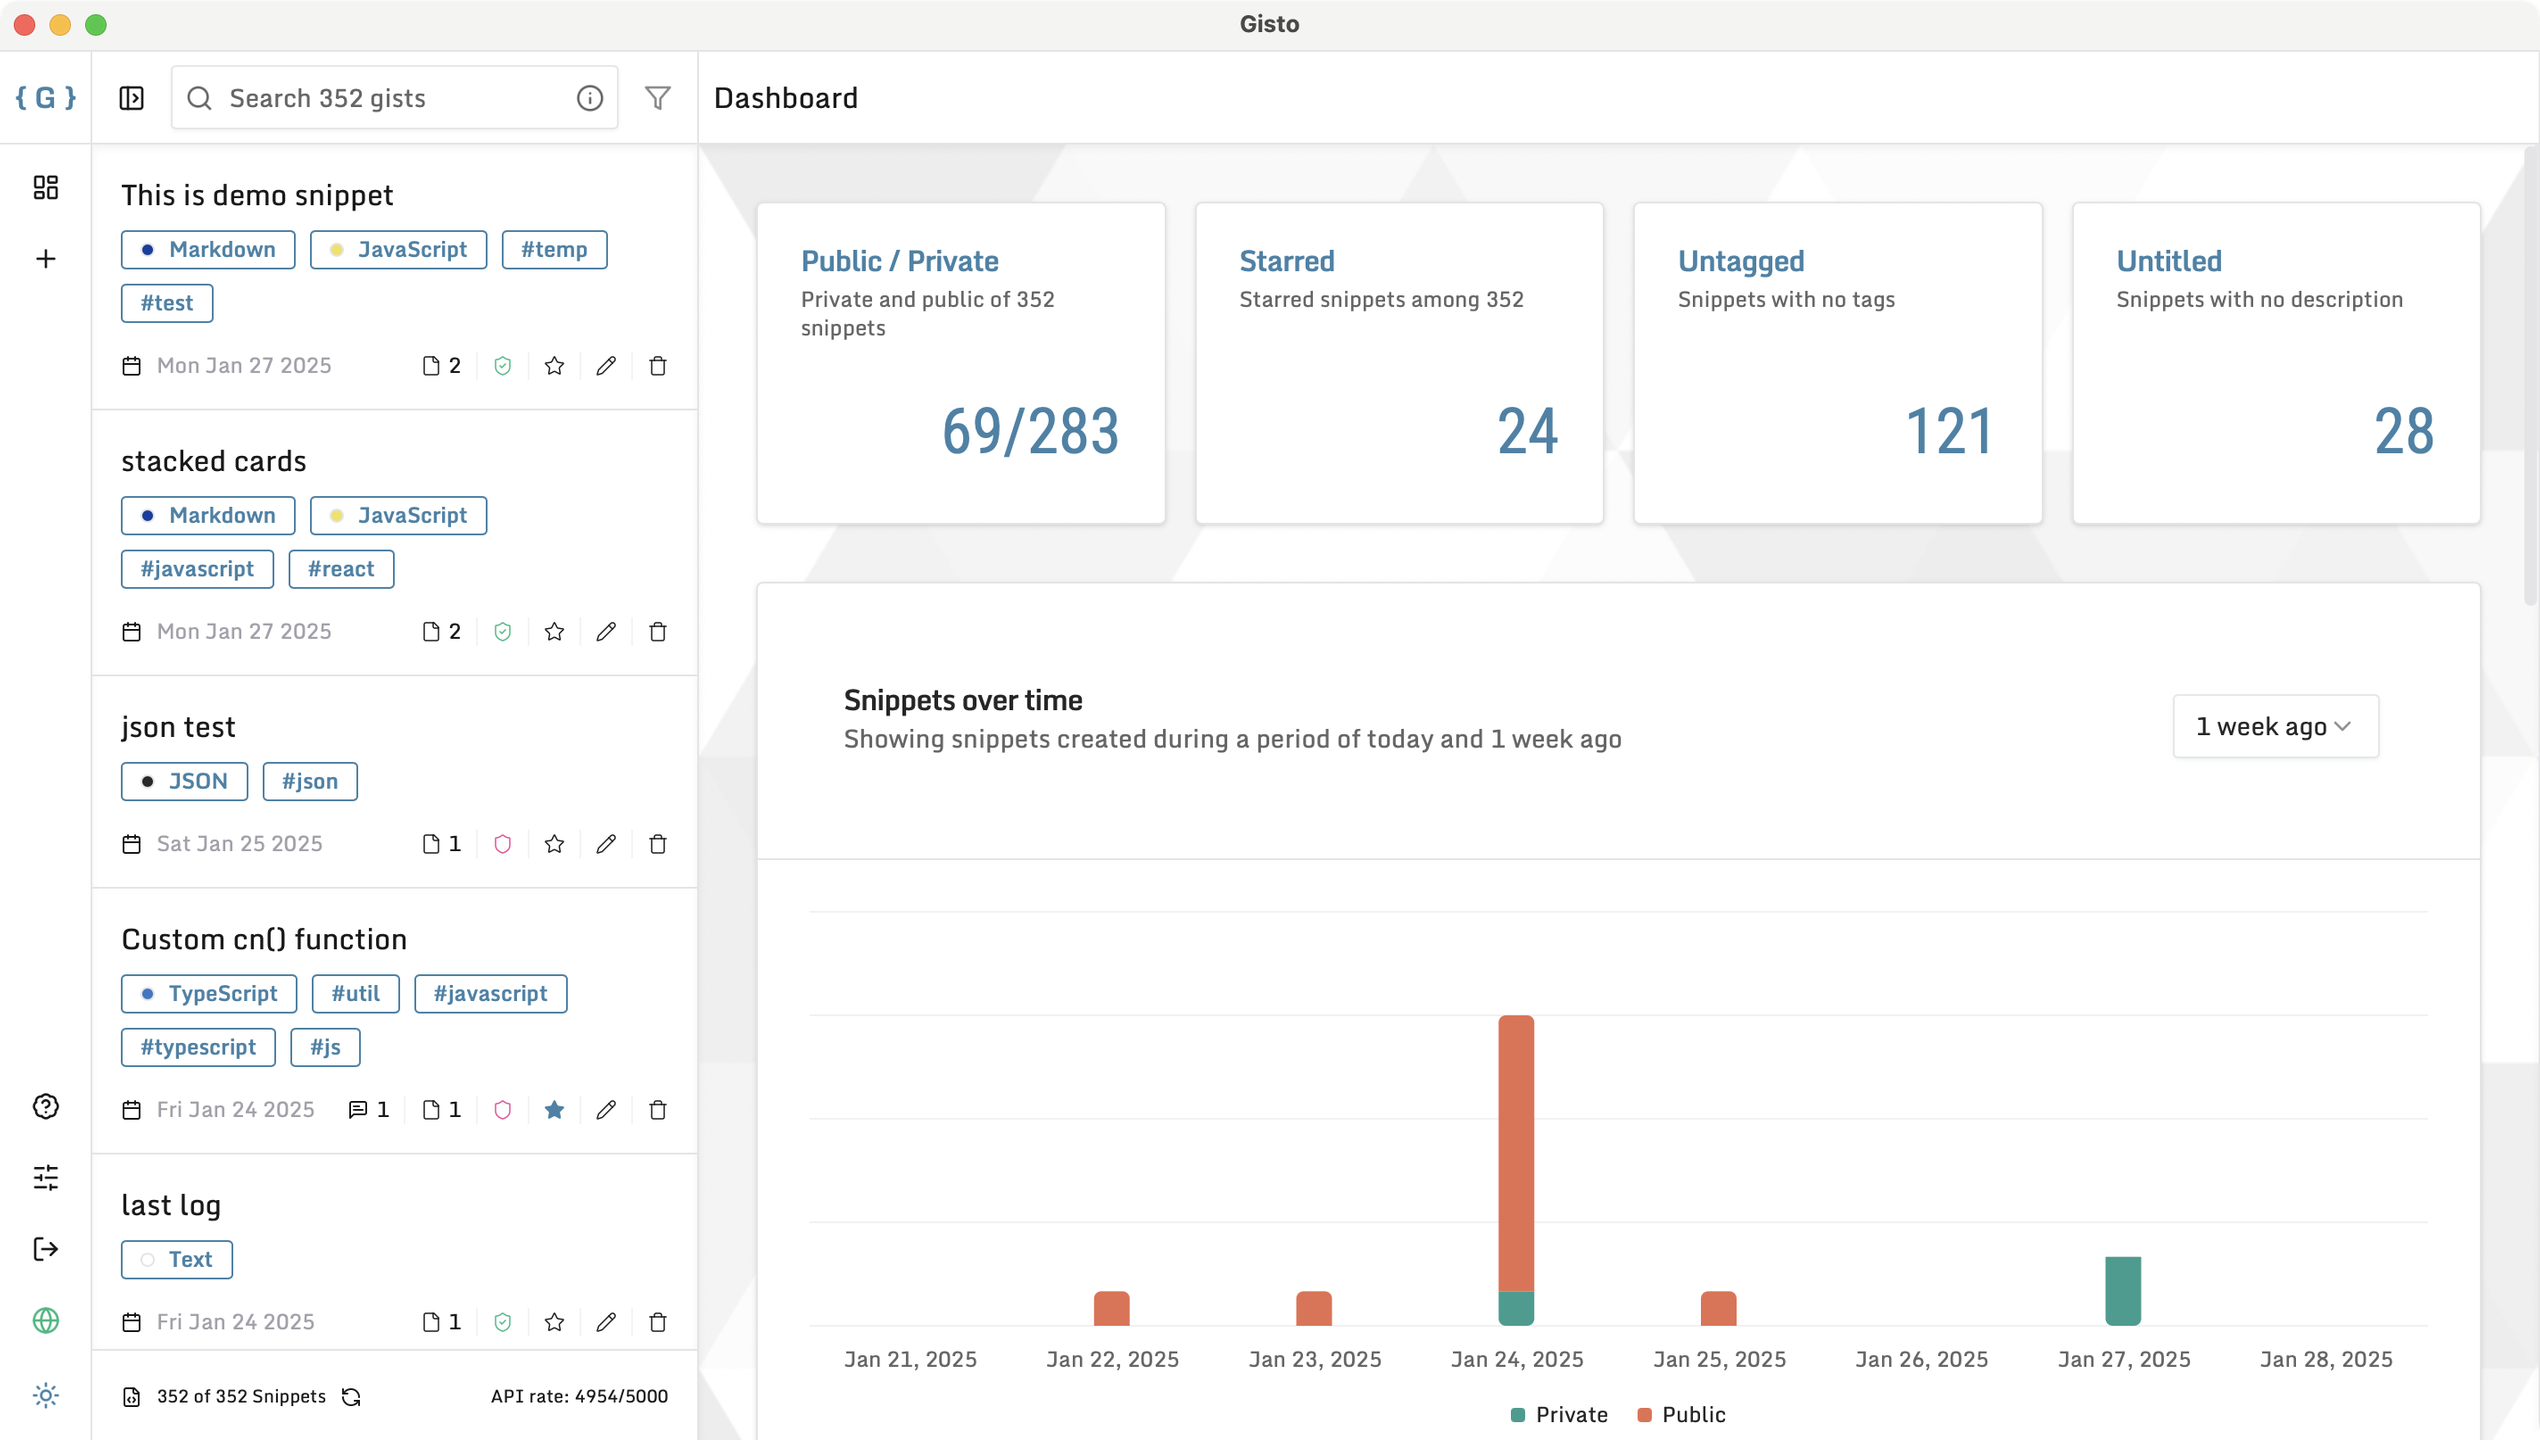Open the dashboard grid icon in sidebar
The image size is (2540, 1440).
(46, 187)
